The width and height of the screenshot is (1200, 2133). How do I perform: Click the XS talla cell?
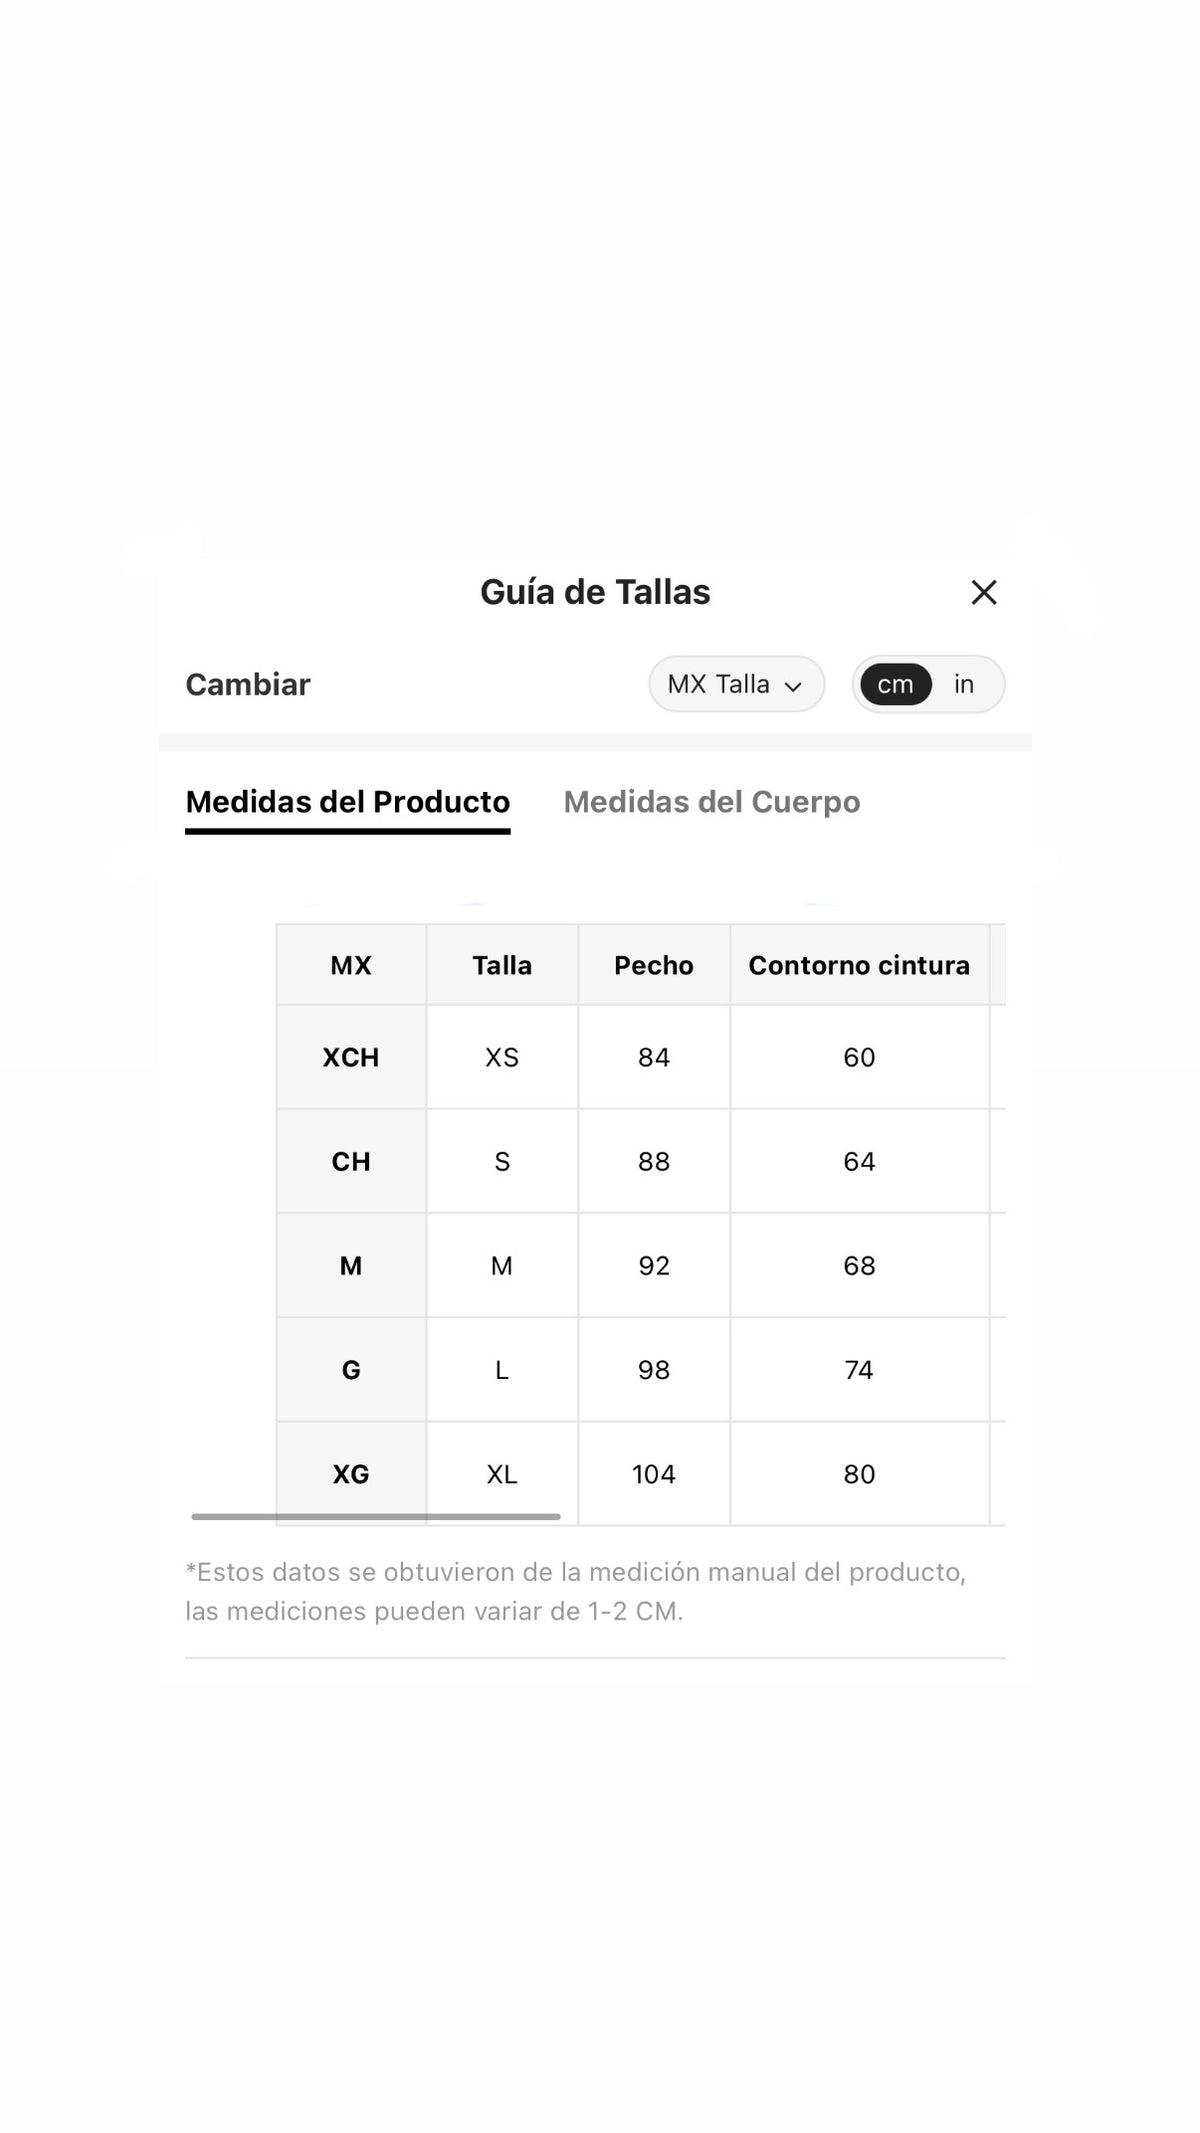[502, 1057]
